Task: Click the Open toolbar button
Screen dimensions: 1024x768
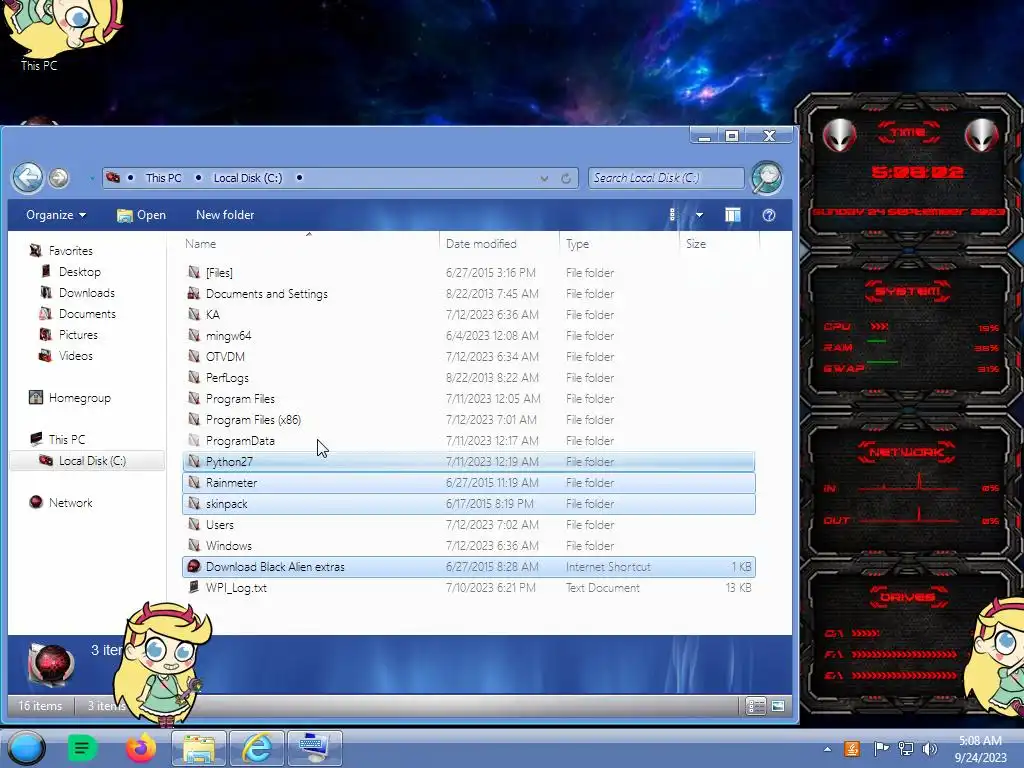Action: pyautogui.click(x=141, y=215)
